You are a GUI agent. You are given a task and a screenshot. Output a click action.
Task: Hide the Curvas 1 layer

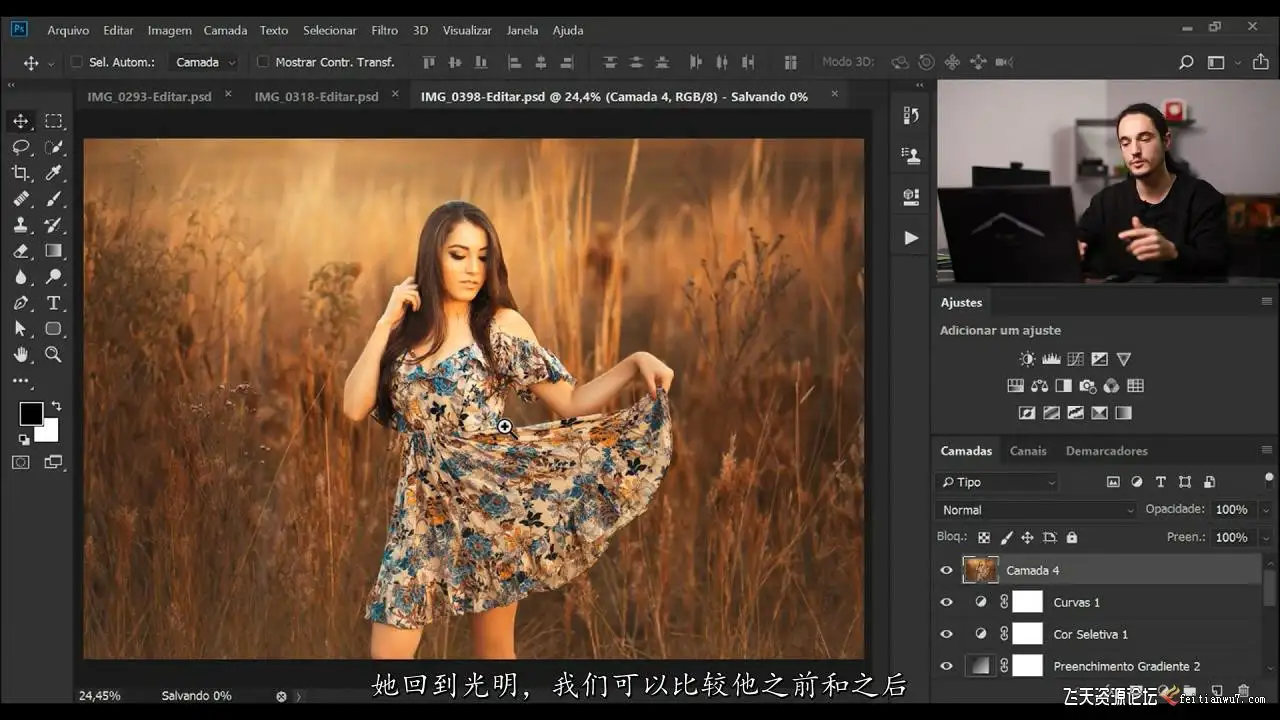point(946,602)
